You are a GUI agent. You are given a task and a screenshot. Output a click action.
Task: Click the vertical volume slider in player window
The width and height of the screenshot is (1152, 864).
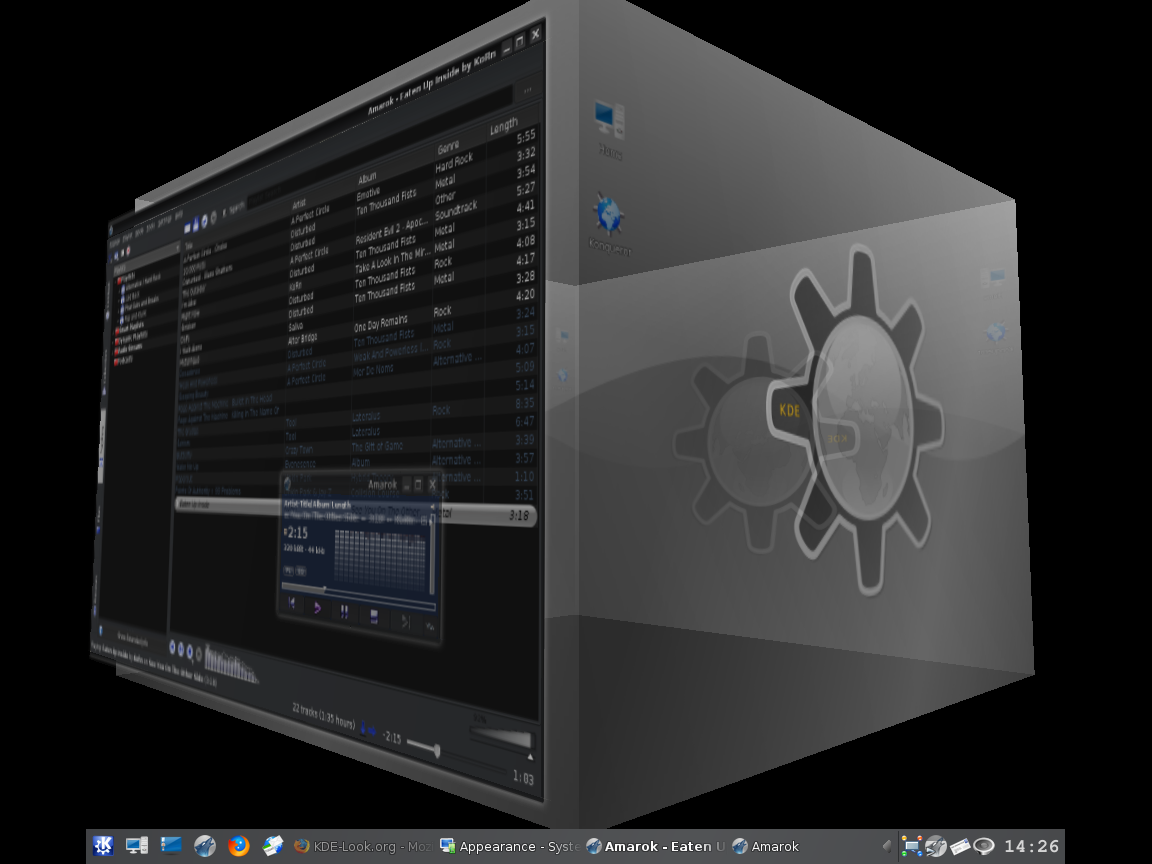click(432, 552)
